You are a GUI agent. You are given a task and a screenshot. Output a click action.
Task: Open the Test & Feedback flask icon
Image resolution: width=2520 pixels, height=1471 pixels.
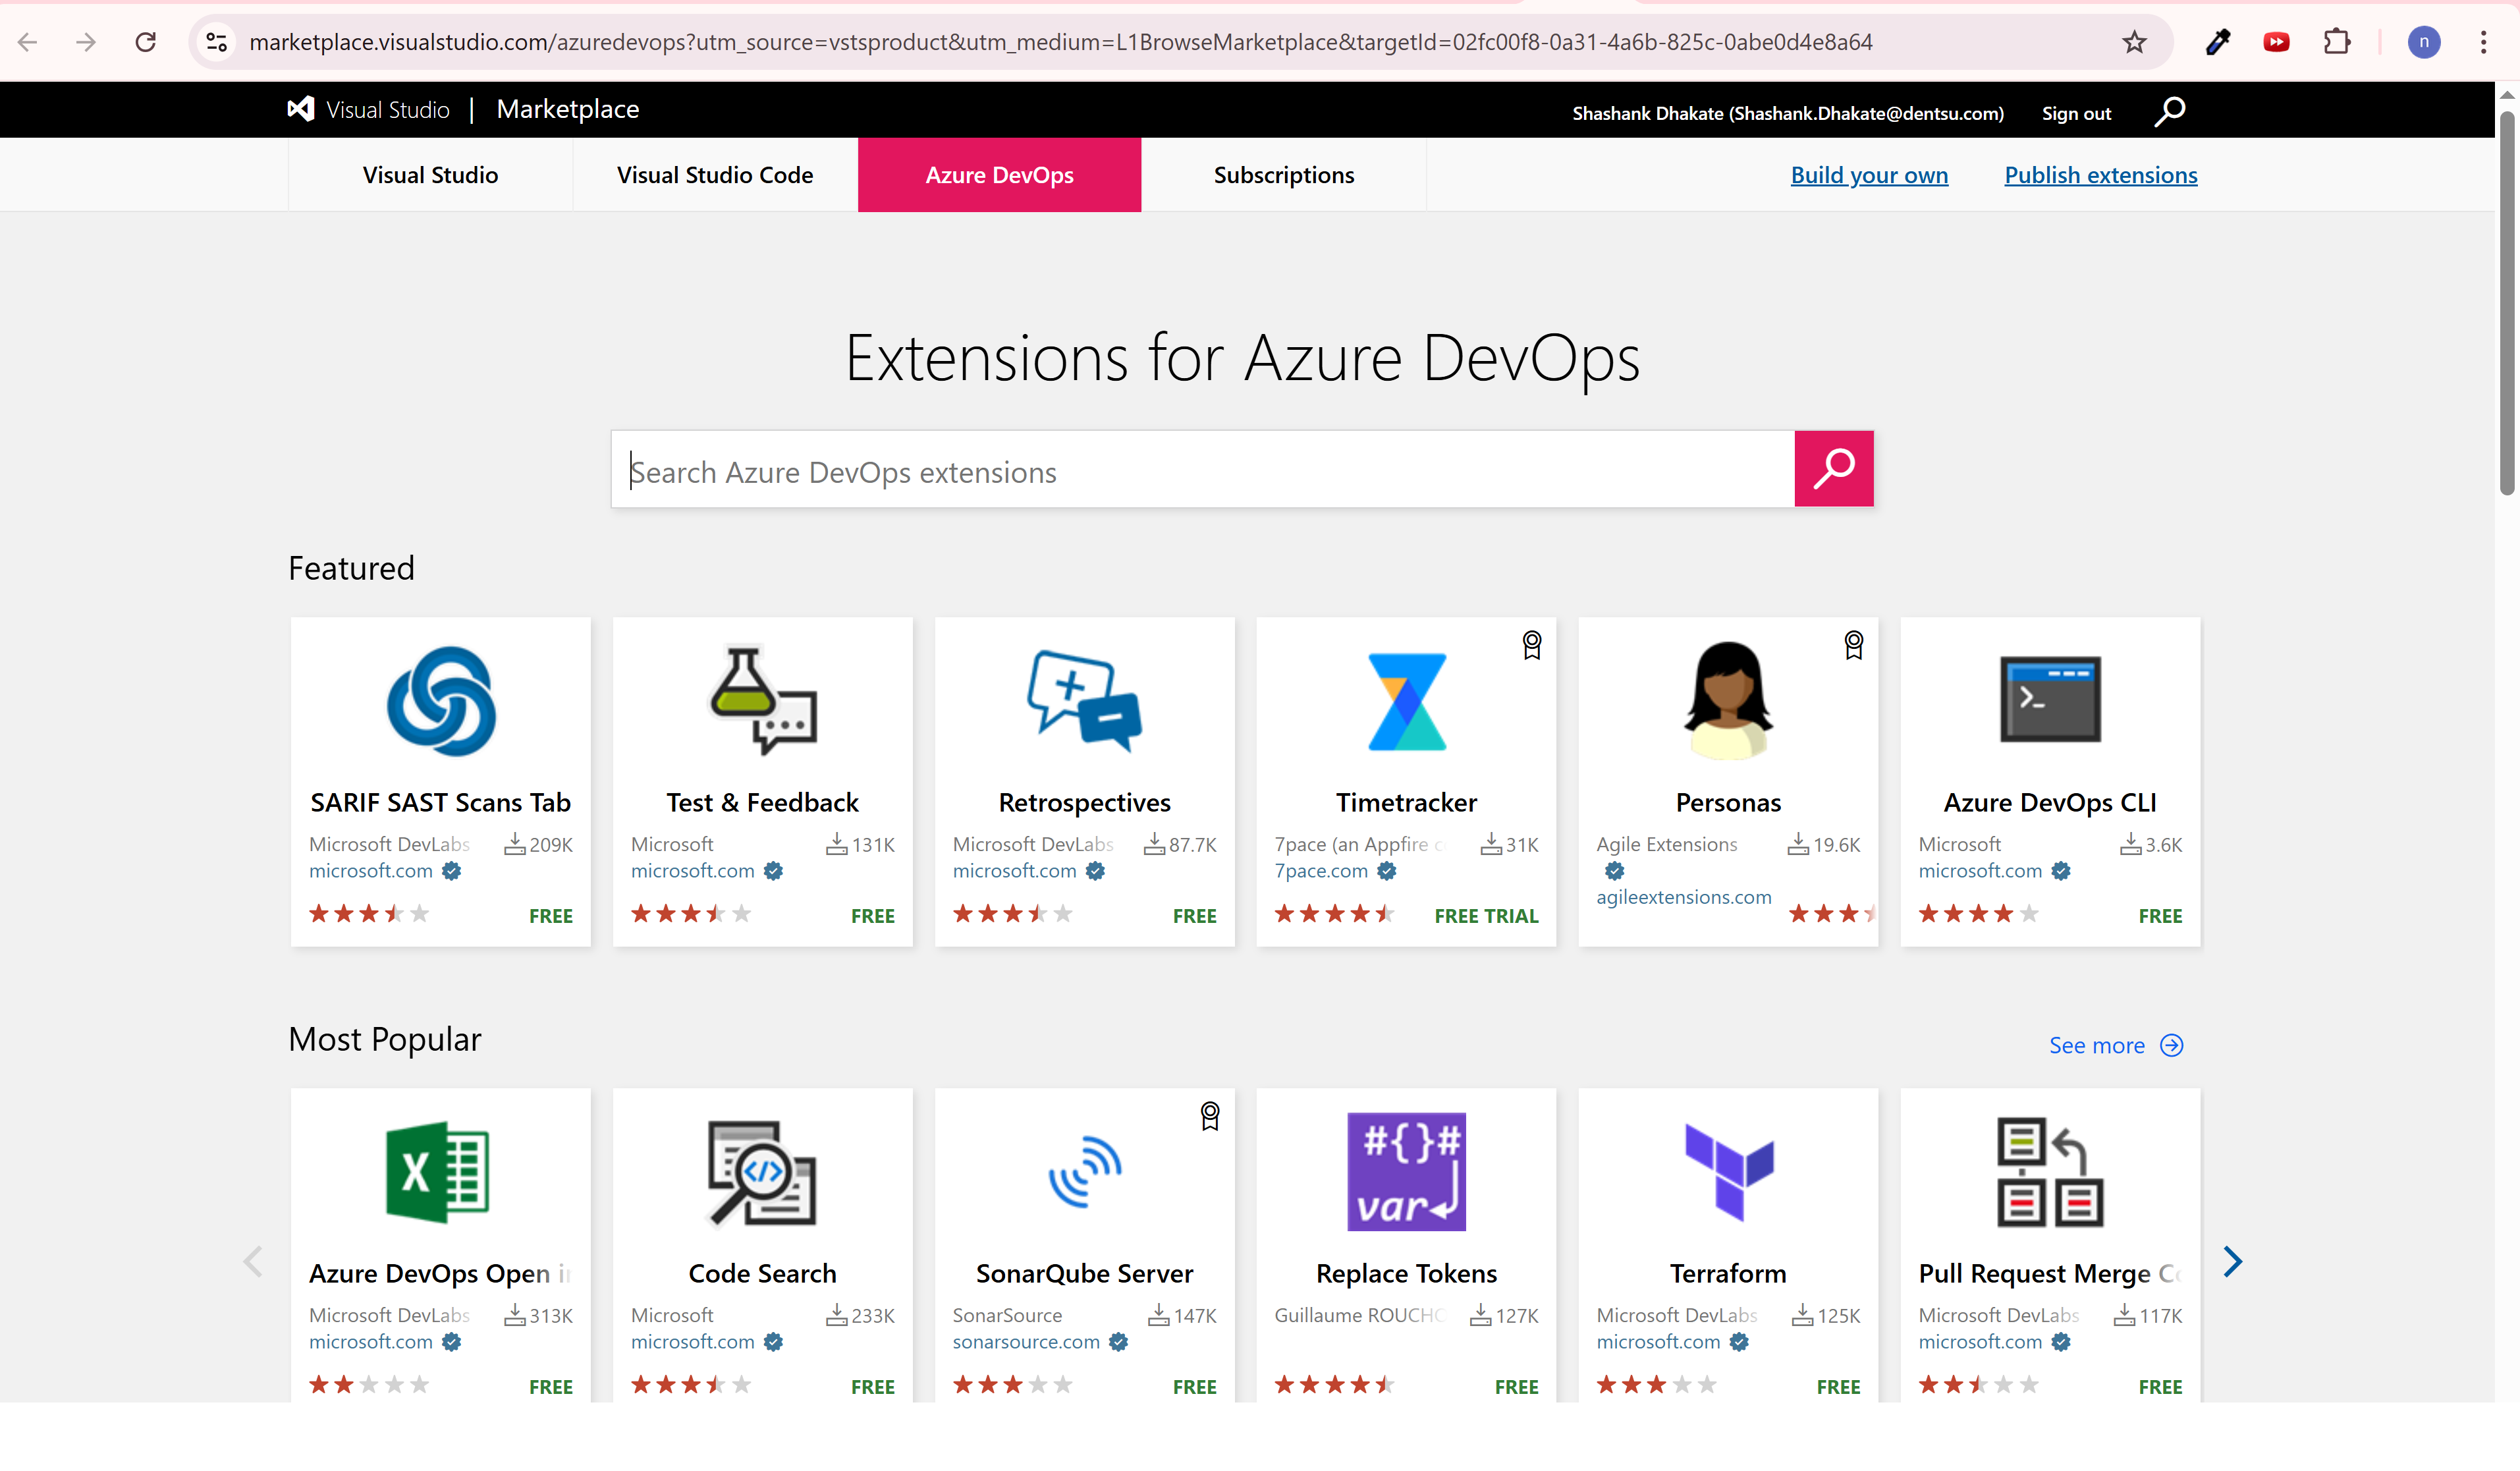[x=762, y=700]
